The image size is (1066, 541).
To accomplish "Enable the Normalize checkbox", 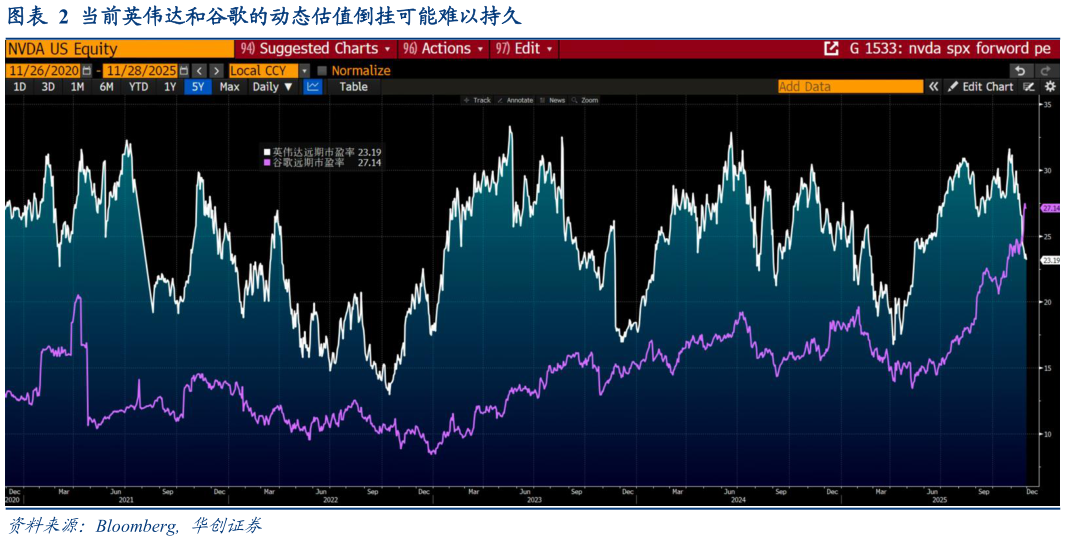I will point(322,71).
